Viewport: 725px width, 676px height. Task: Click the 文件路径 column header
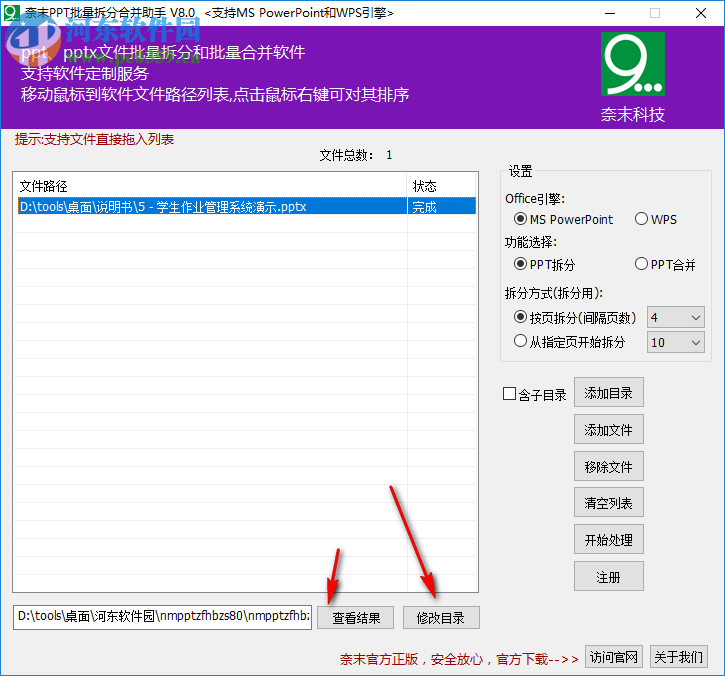coord(210,186)
